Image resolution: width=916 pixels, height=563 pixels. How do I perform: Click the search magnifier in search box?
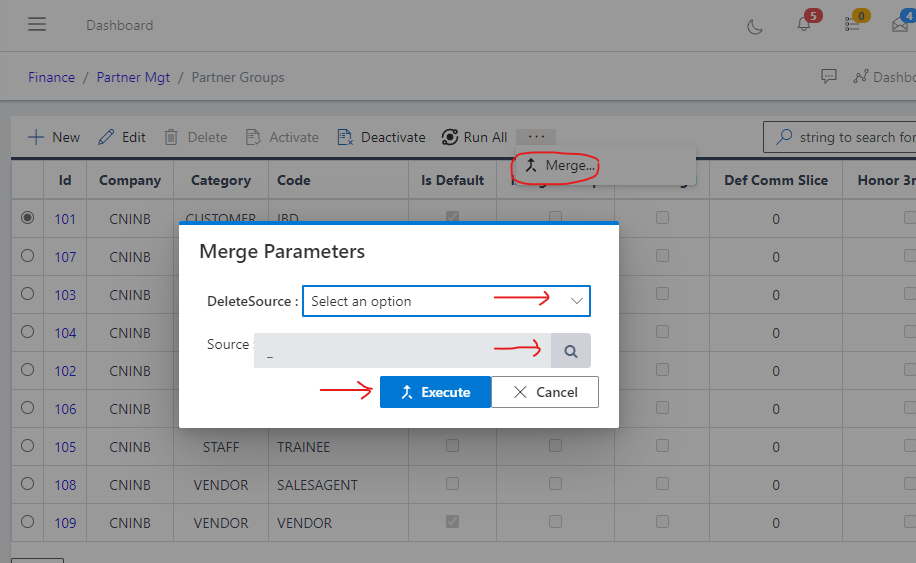pyautogui.click(x=783, y=137)
